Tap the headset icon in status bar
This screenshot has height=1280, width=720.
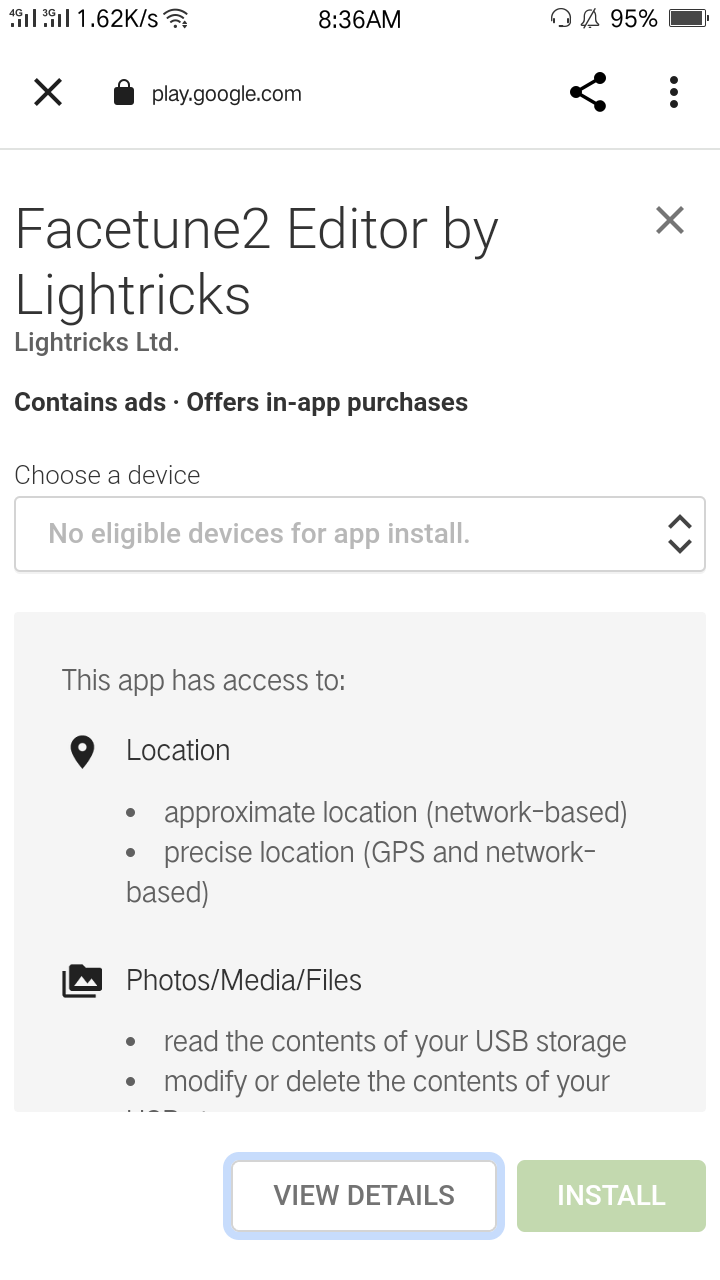click(561, 18)
